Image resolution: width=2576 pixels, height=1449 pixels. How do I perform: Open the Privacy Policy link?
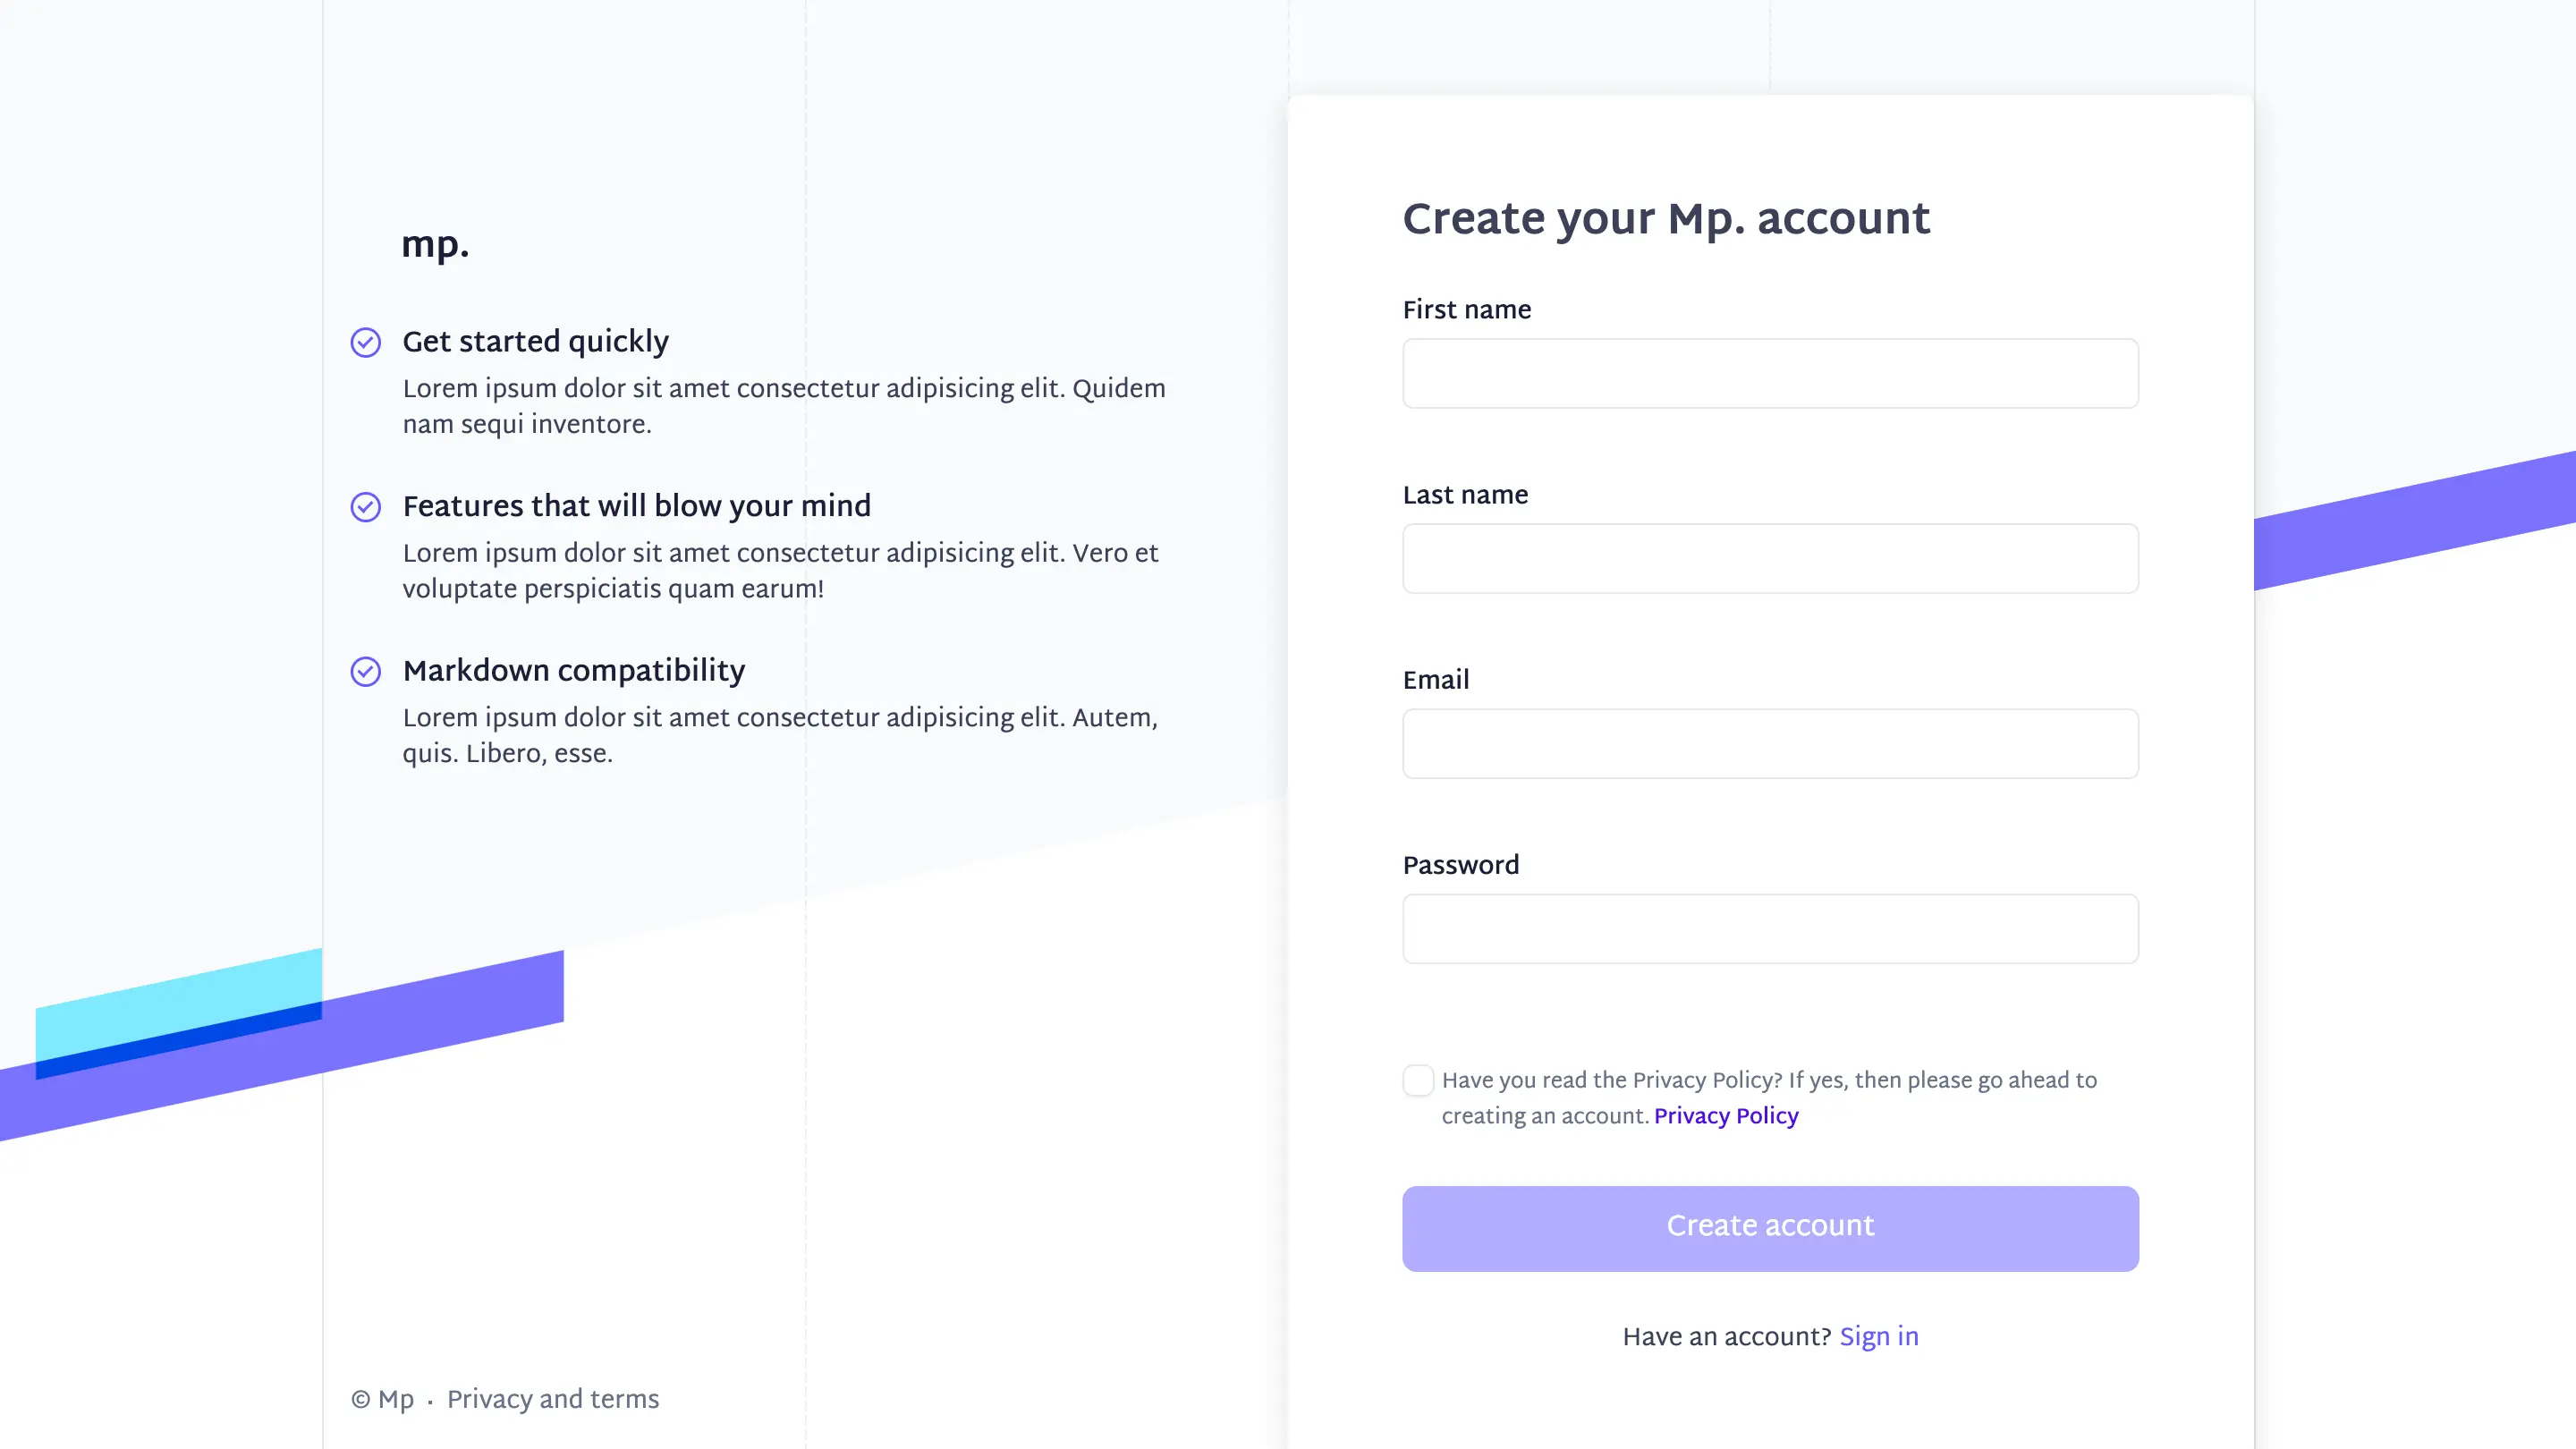coord(1726,1116)
